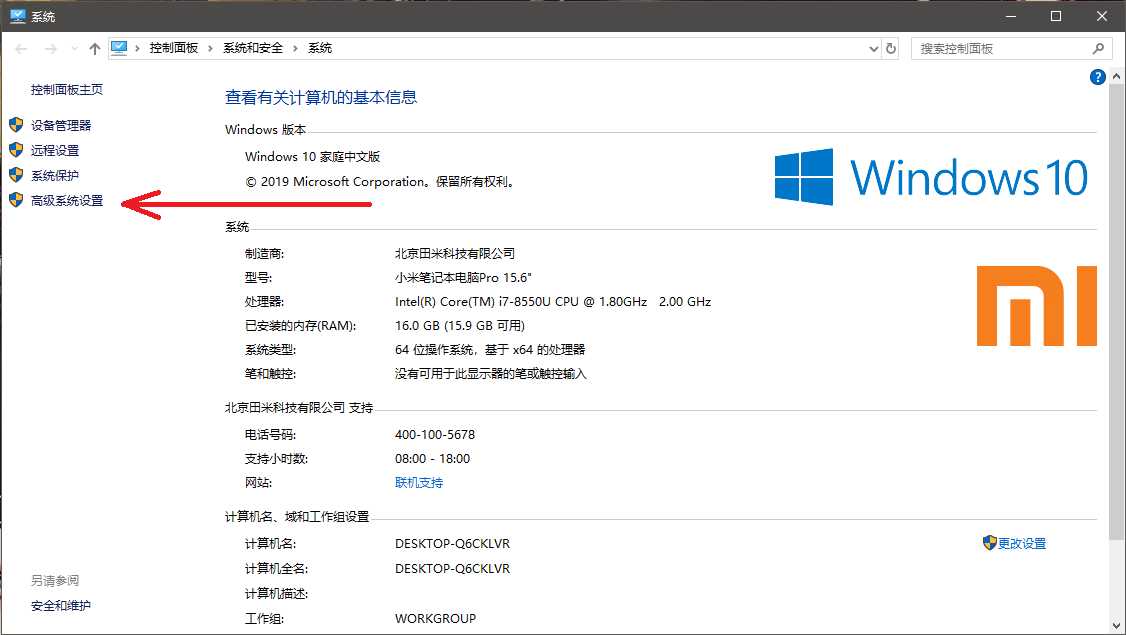Click the vertical scrollbar thumb

click(1116, 312)
